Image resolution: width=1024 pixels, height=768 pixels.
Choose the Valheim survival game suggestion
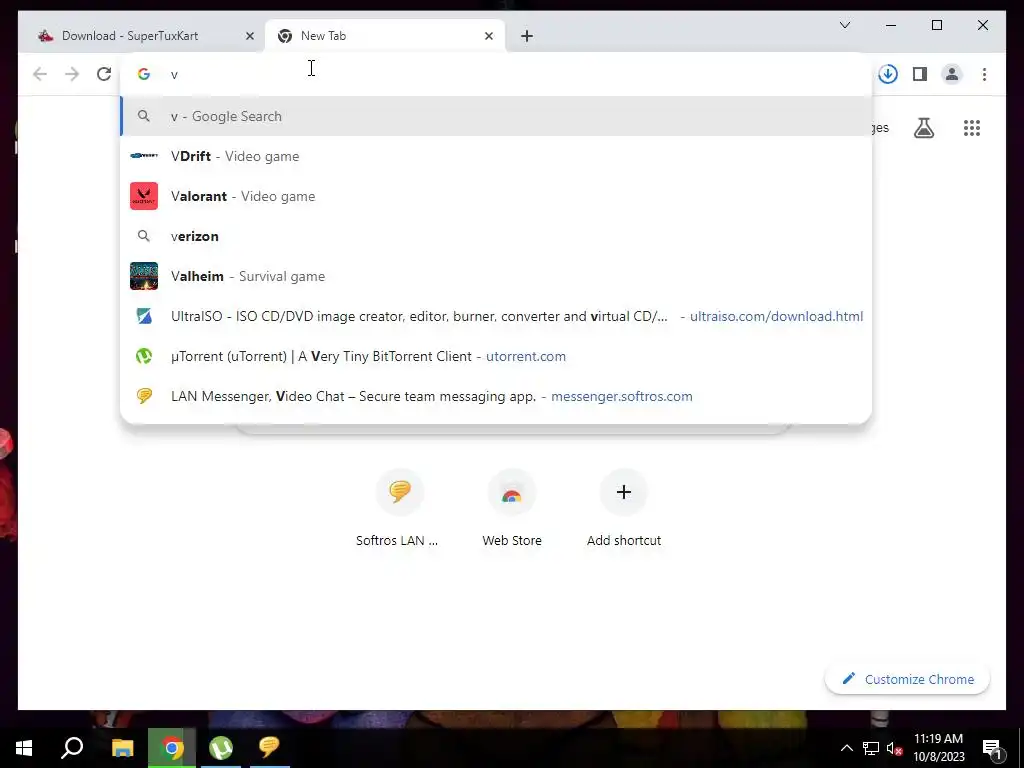point(496,276)
